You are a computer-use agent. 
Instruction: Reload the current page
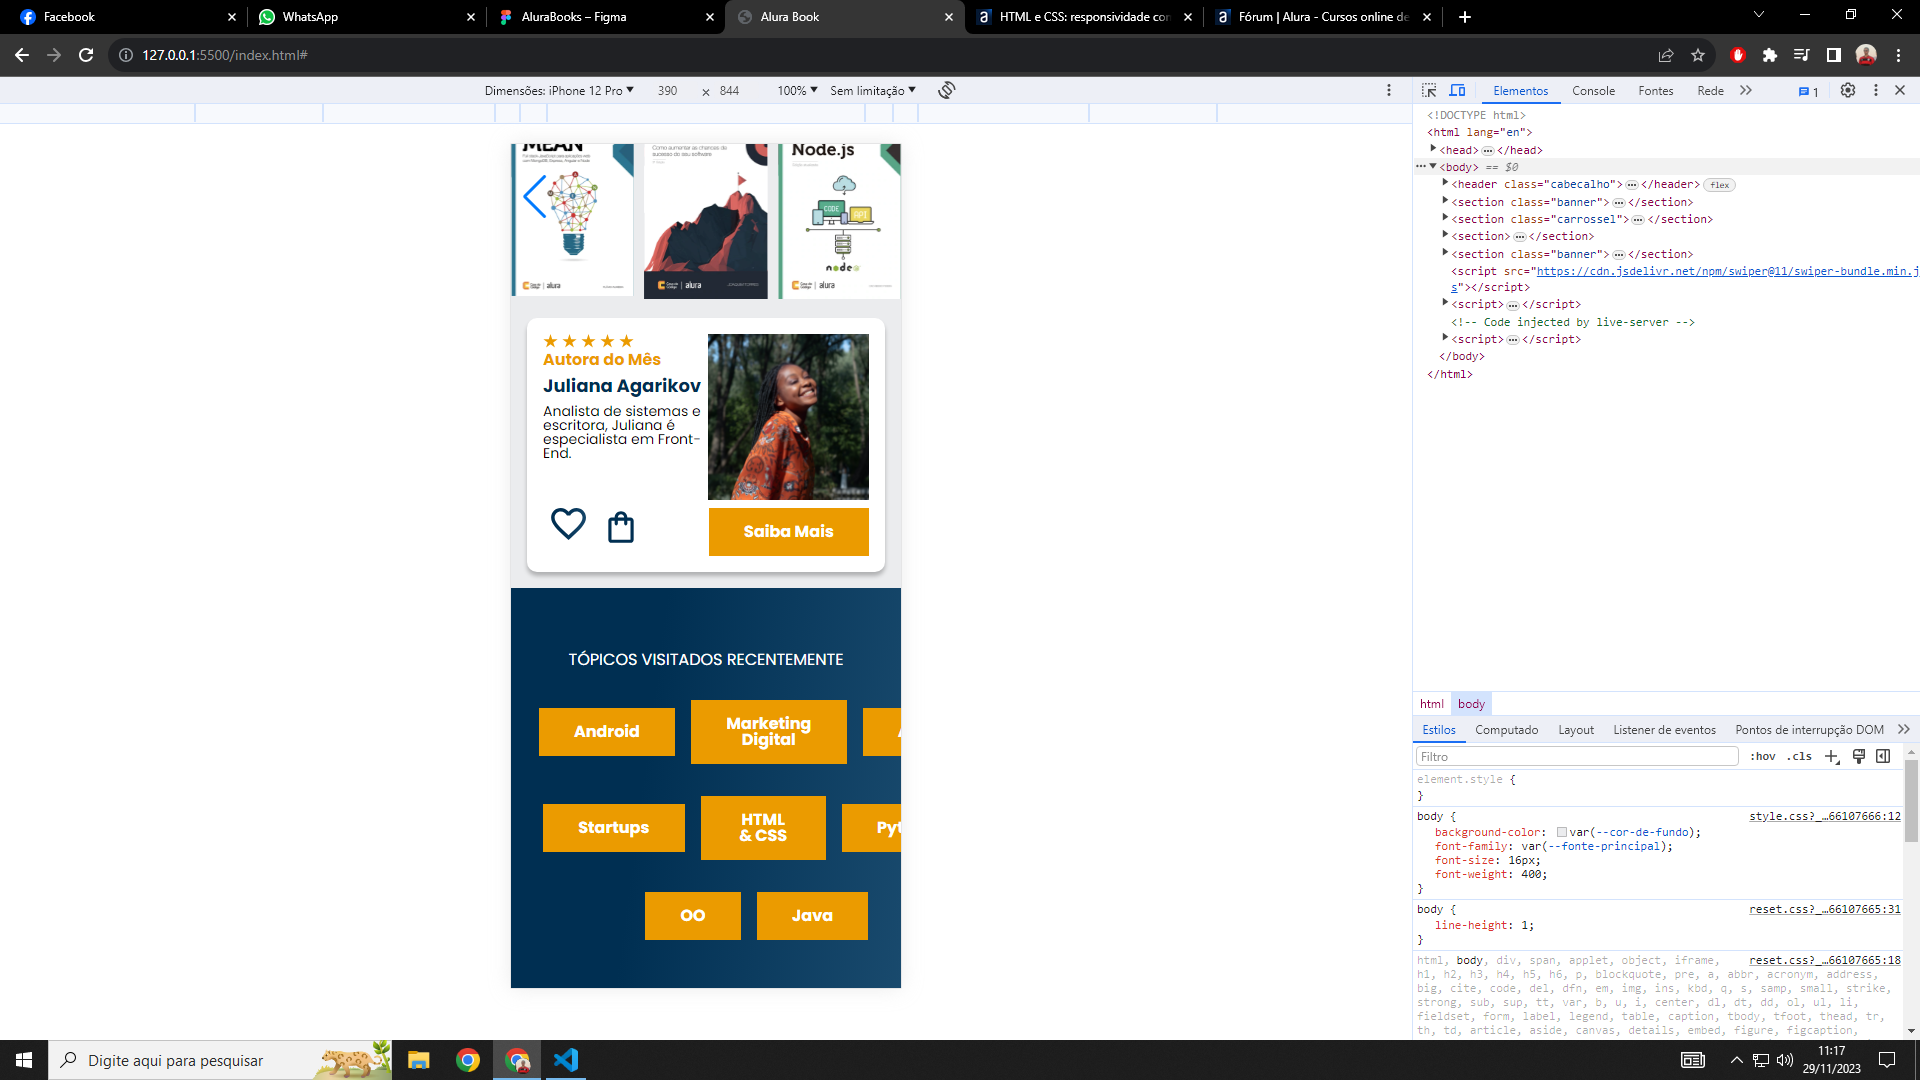coord(86,55)
